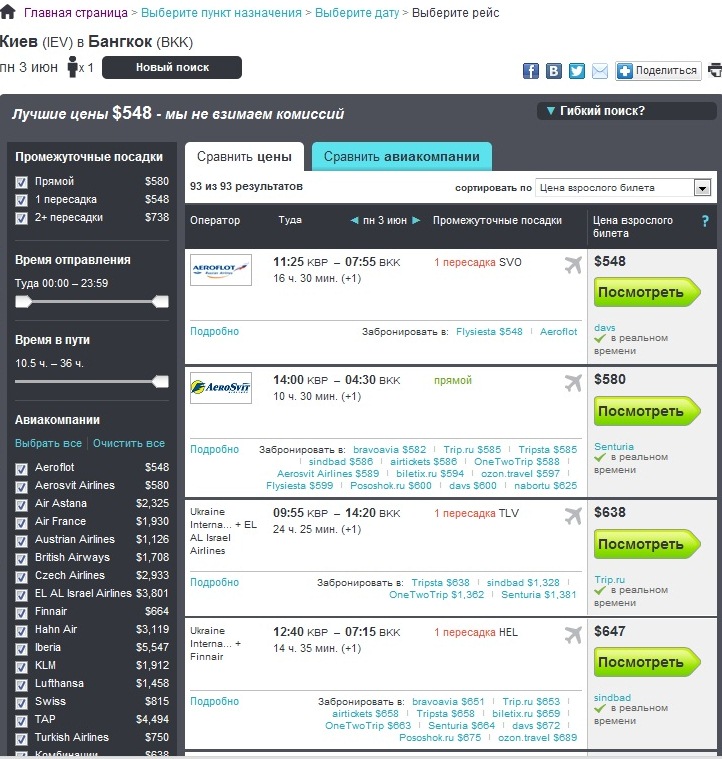Share on Twitter icon
Image resolution: width=722 pixels, height=759 pixels.
tap(576, 71)
